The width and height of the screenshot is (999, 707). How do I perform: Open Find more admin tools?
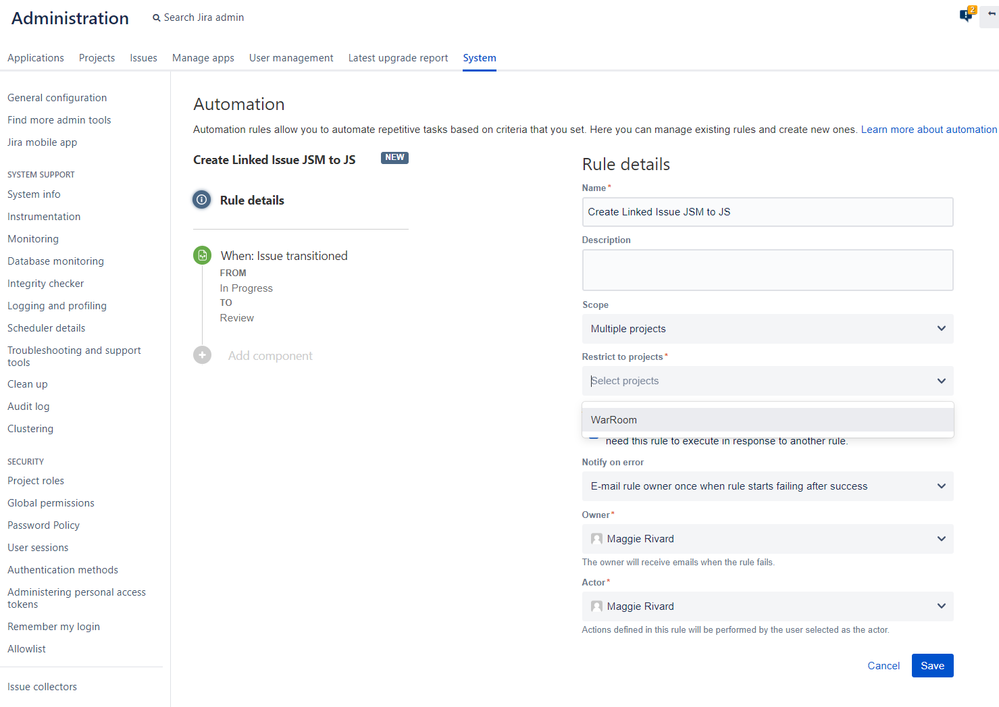point(59,120)
